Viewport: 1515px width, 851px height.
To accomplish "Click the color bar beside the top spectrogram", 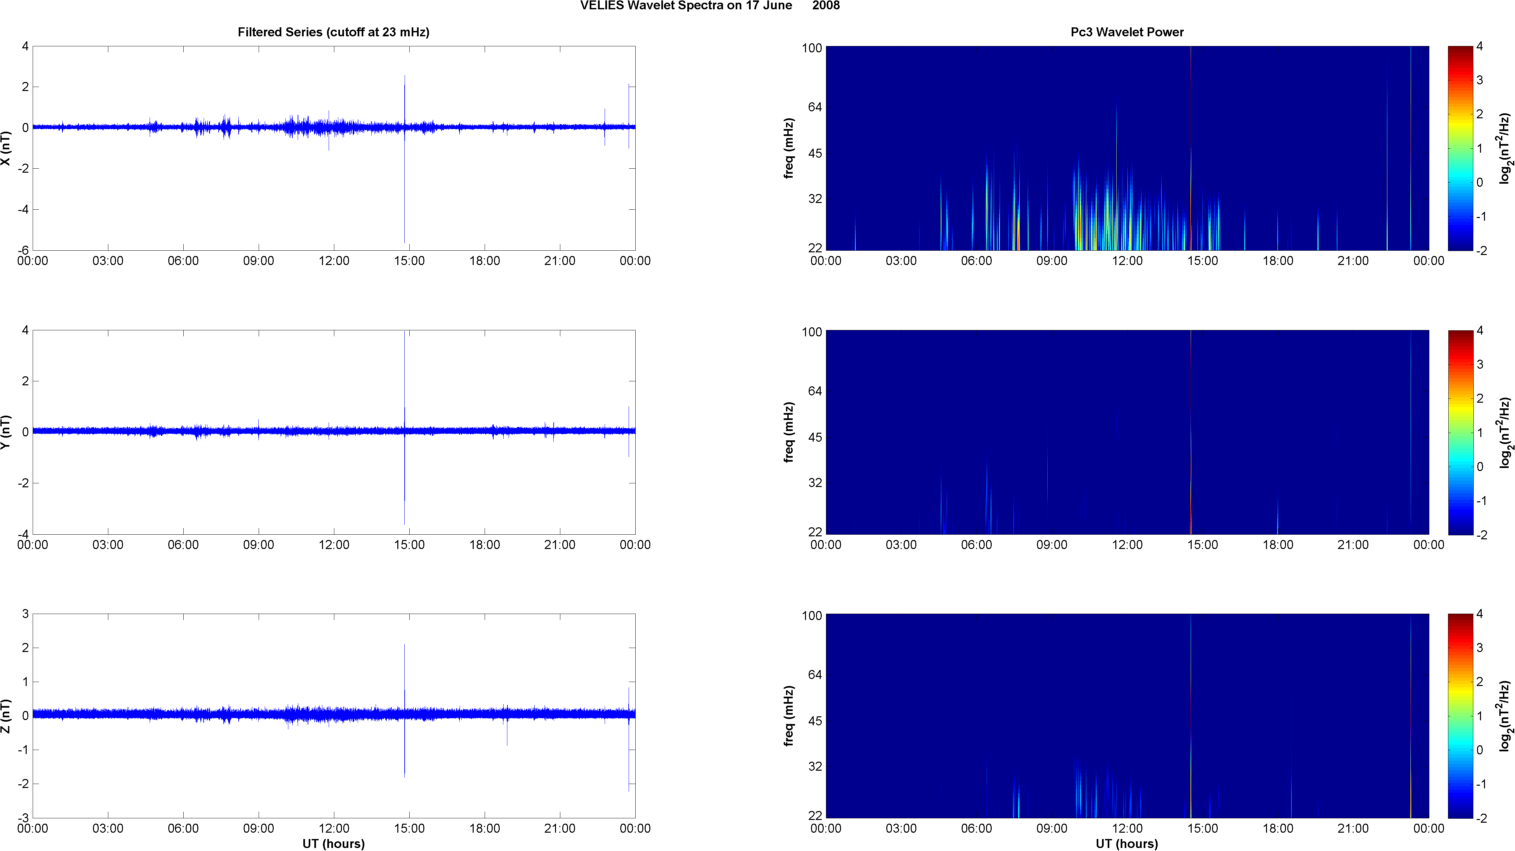I will click(x=1460, y=148).
